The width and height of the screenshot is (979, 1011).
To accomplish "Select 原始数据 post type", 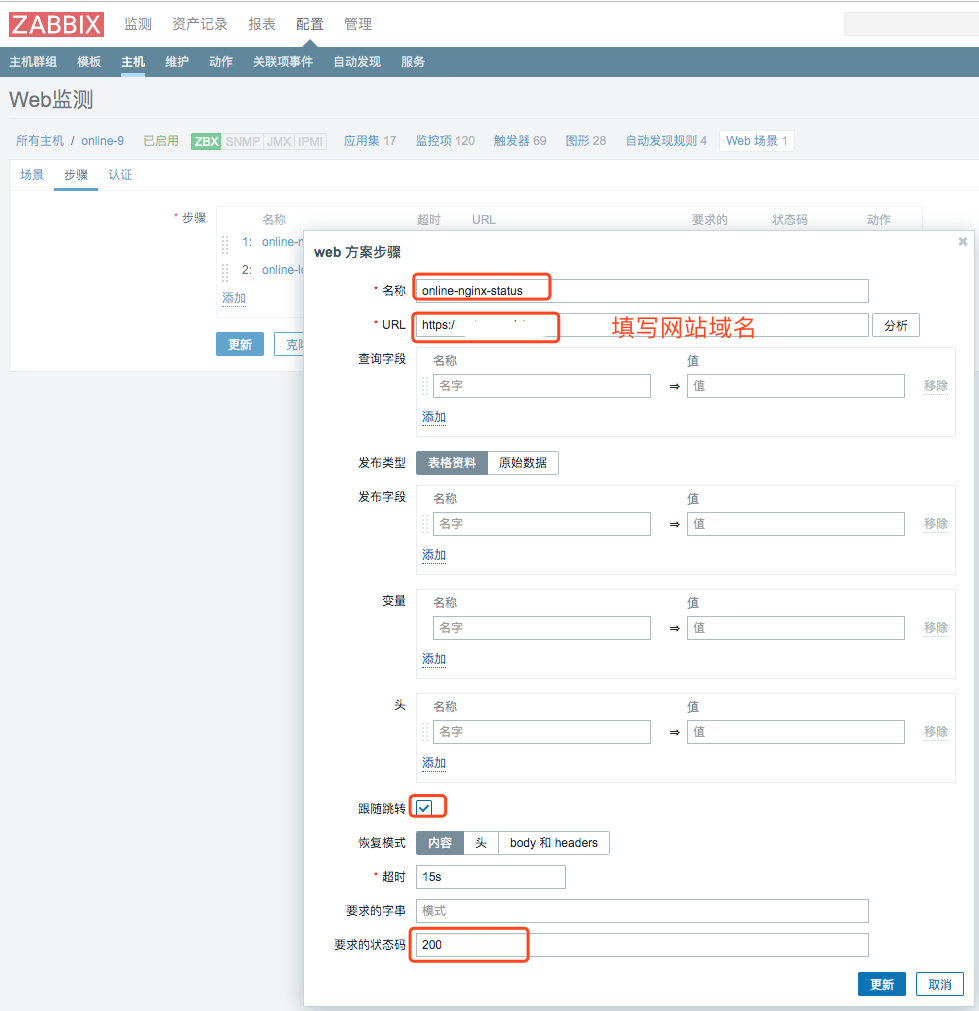I will (x=523, y=463).
